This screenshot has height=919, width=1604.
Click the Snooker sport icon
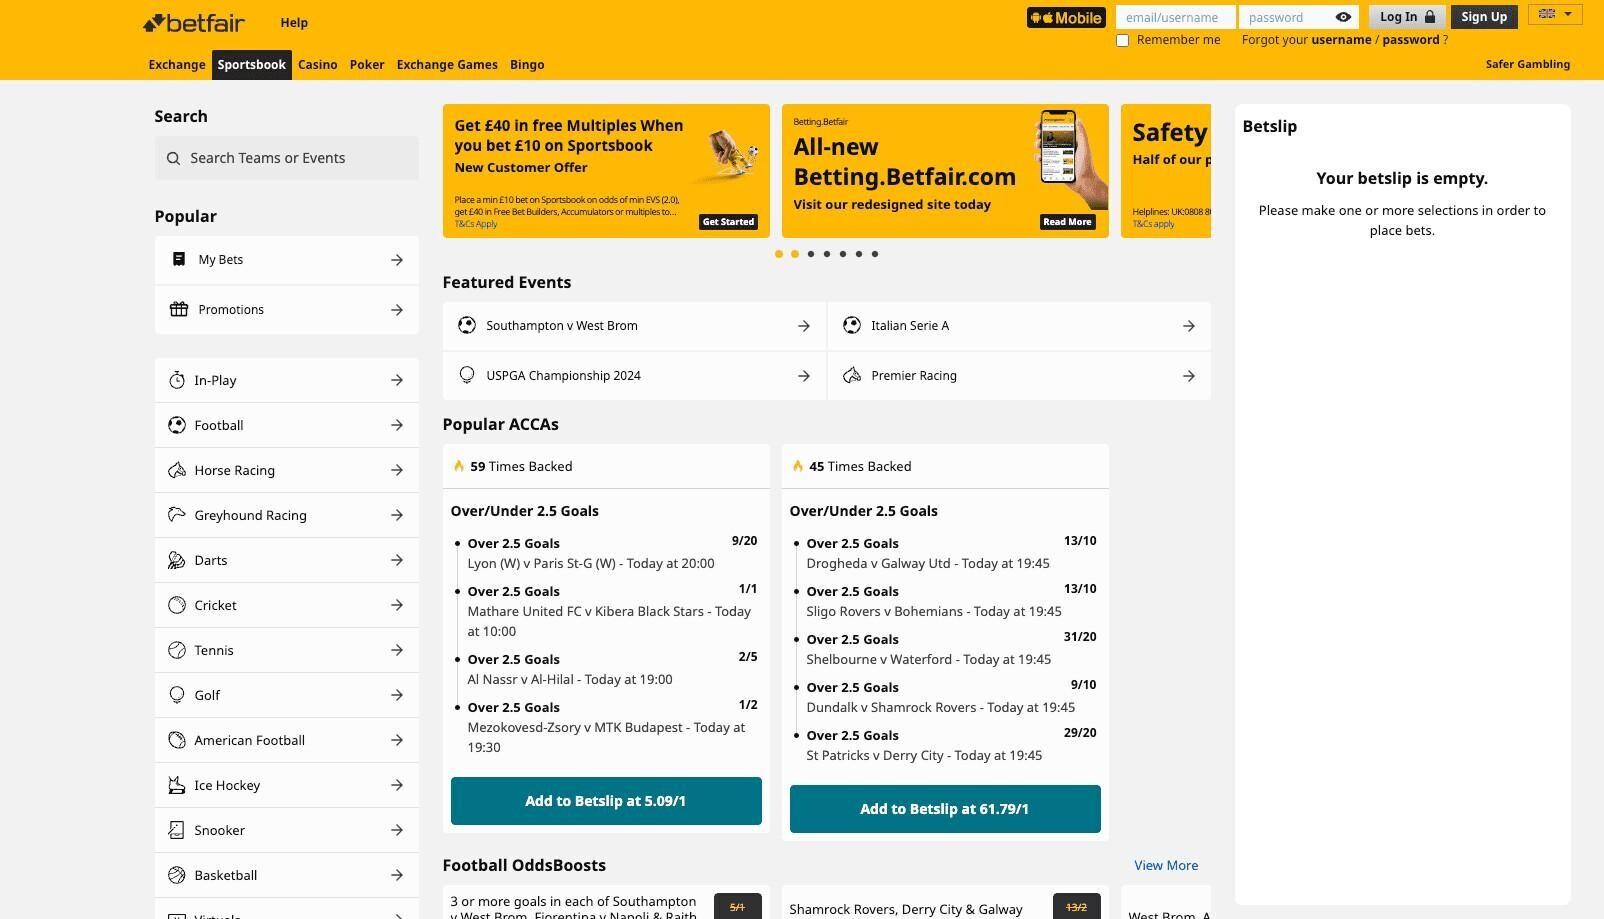point(177,830)
